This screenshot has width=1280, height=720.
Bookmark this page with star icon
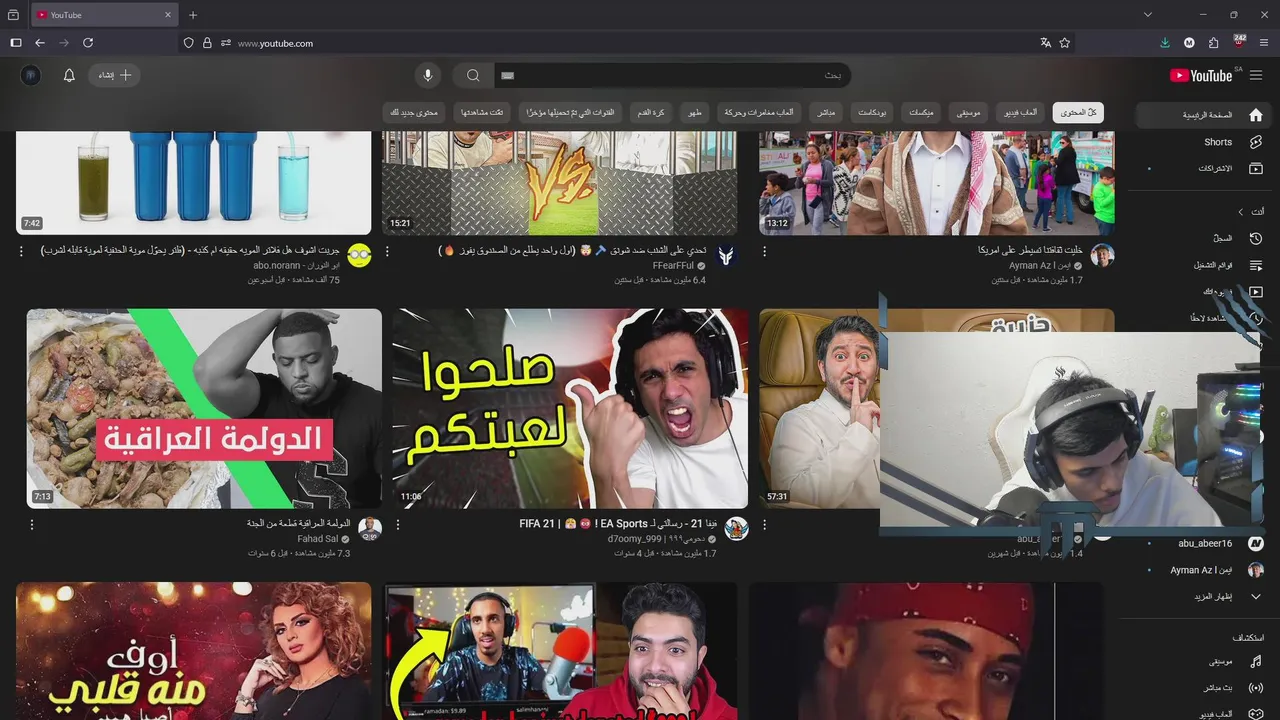tap(1065, 43)
